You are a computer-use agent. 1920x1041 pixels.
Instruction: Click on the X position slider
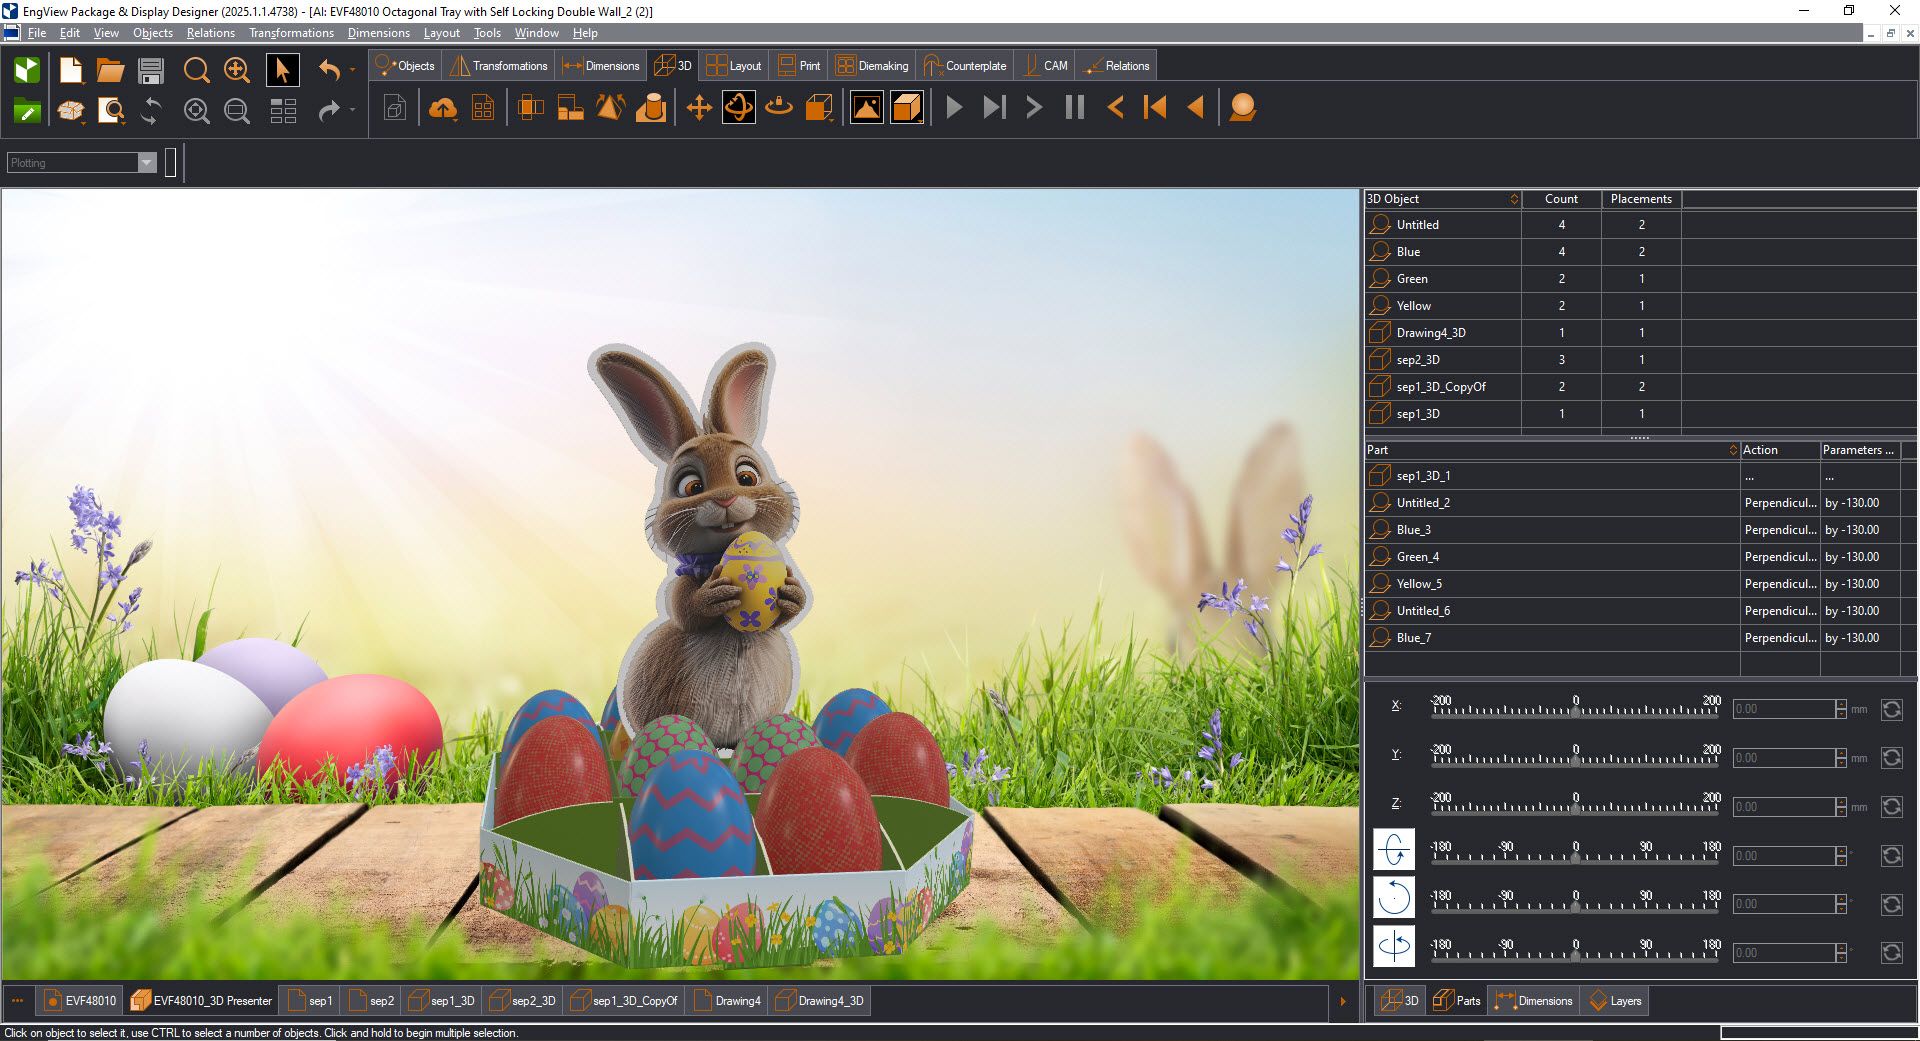(x=1575, y=708)
